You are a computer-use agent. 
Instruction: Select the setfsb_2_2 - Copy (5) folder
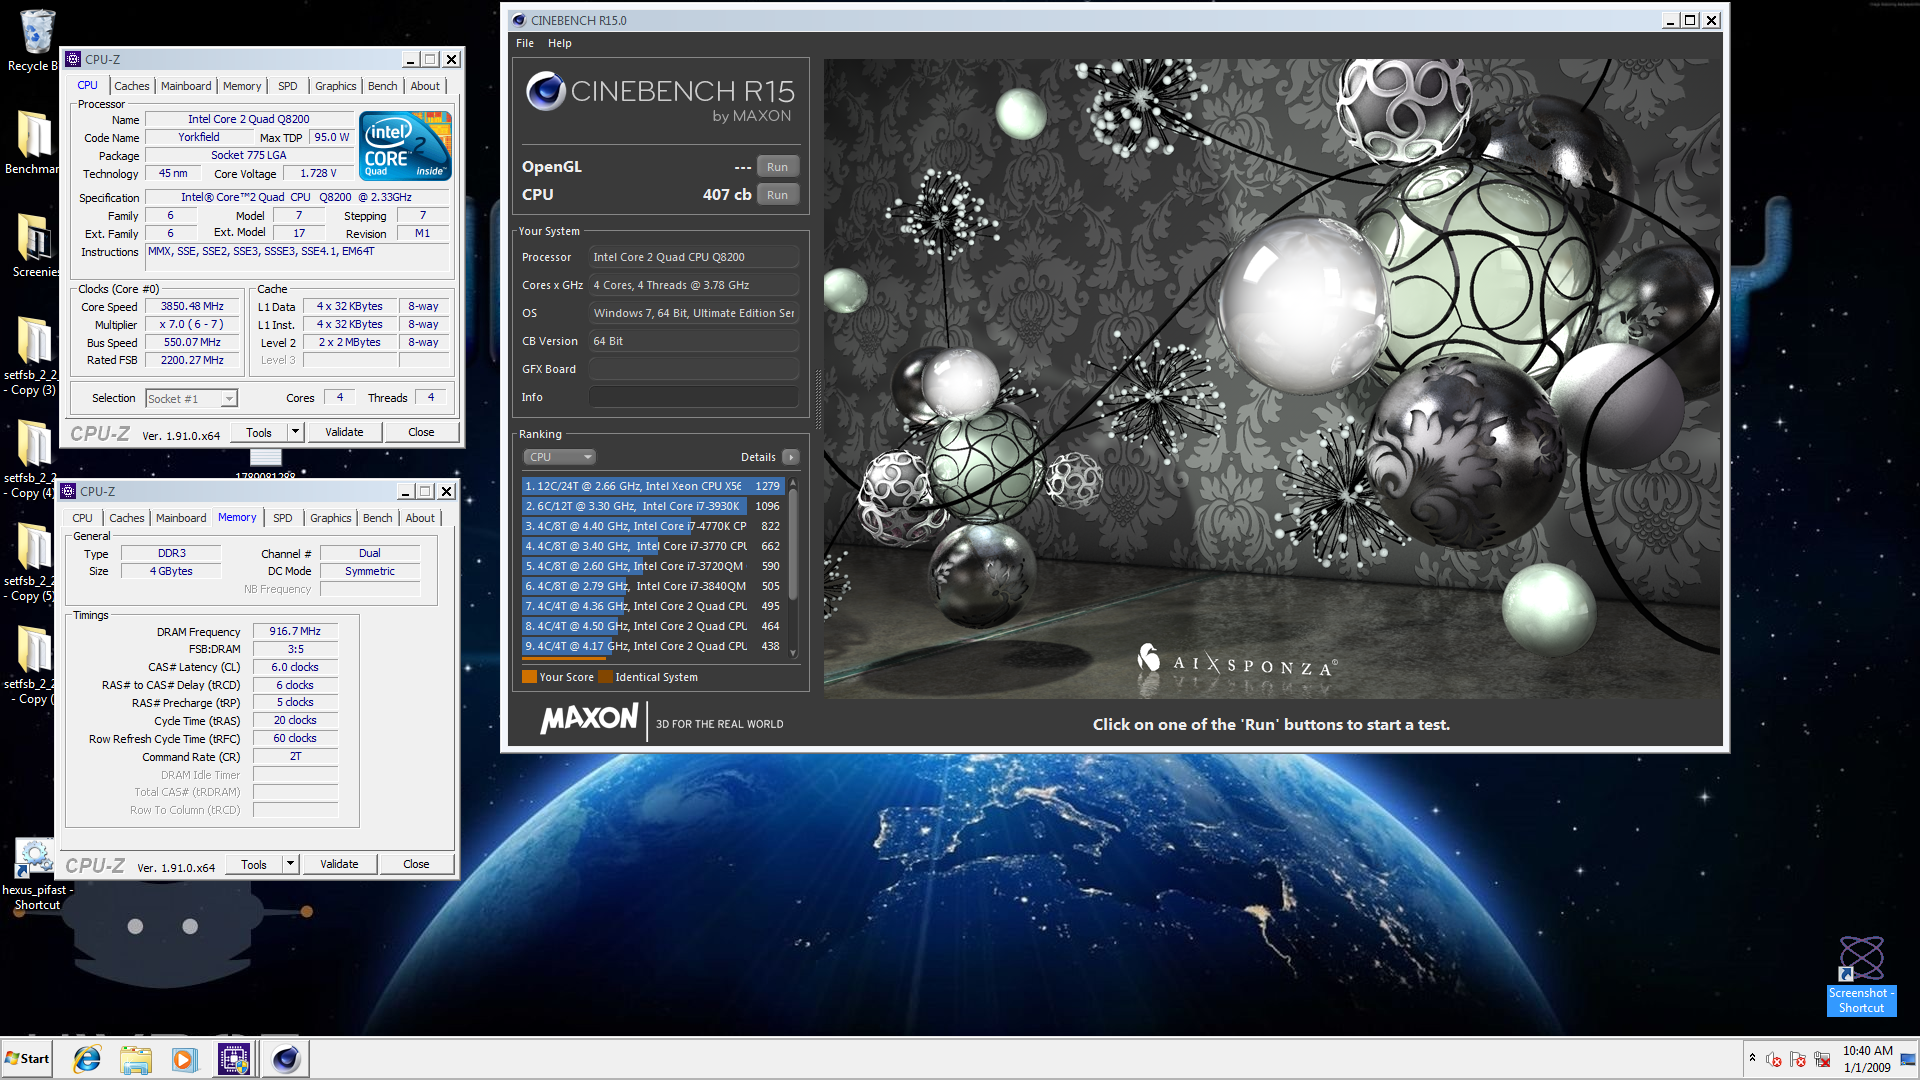32,561
